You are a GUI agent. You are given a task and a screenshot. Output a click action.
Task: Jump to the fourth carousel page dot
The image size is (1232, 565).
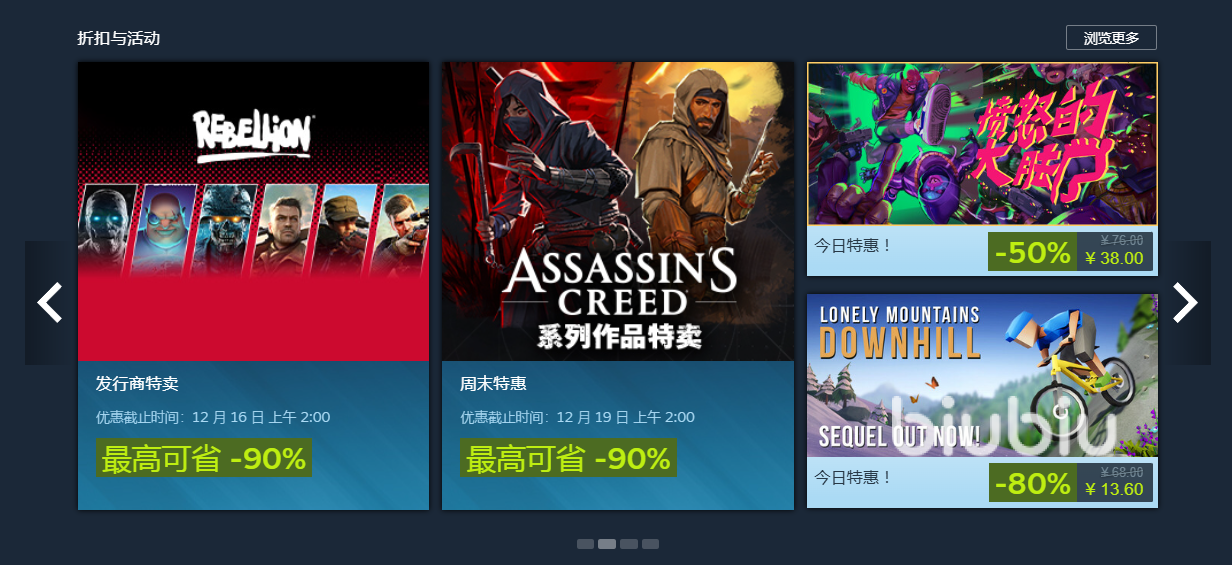pos(651,544)
